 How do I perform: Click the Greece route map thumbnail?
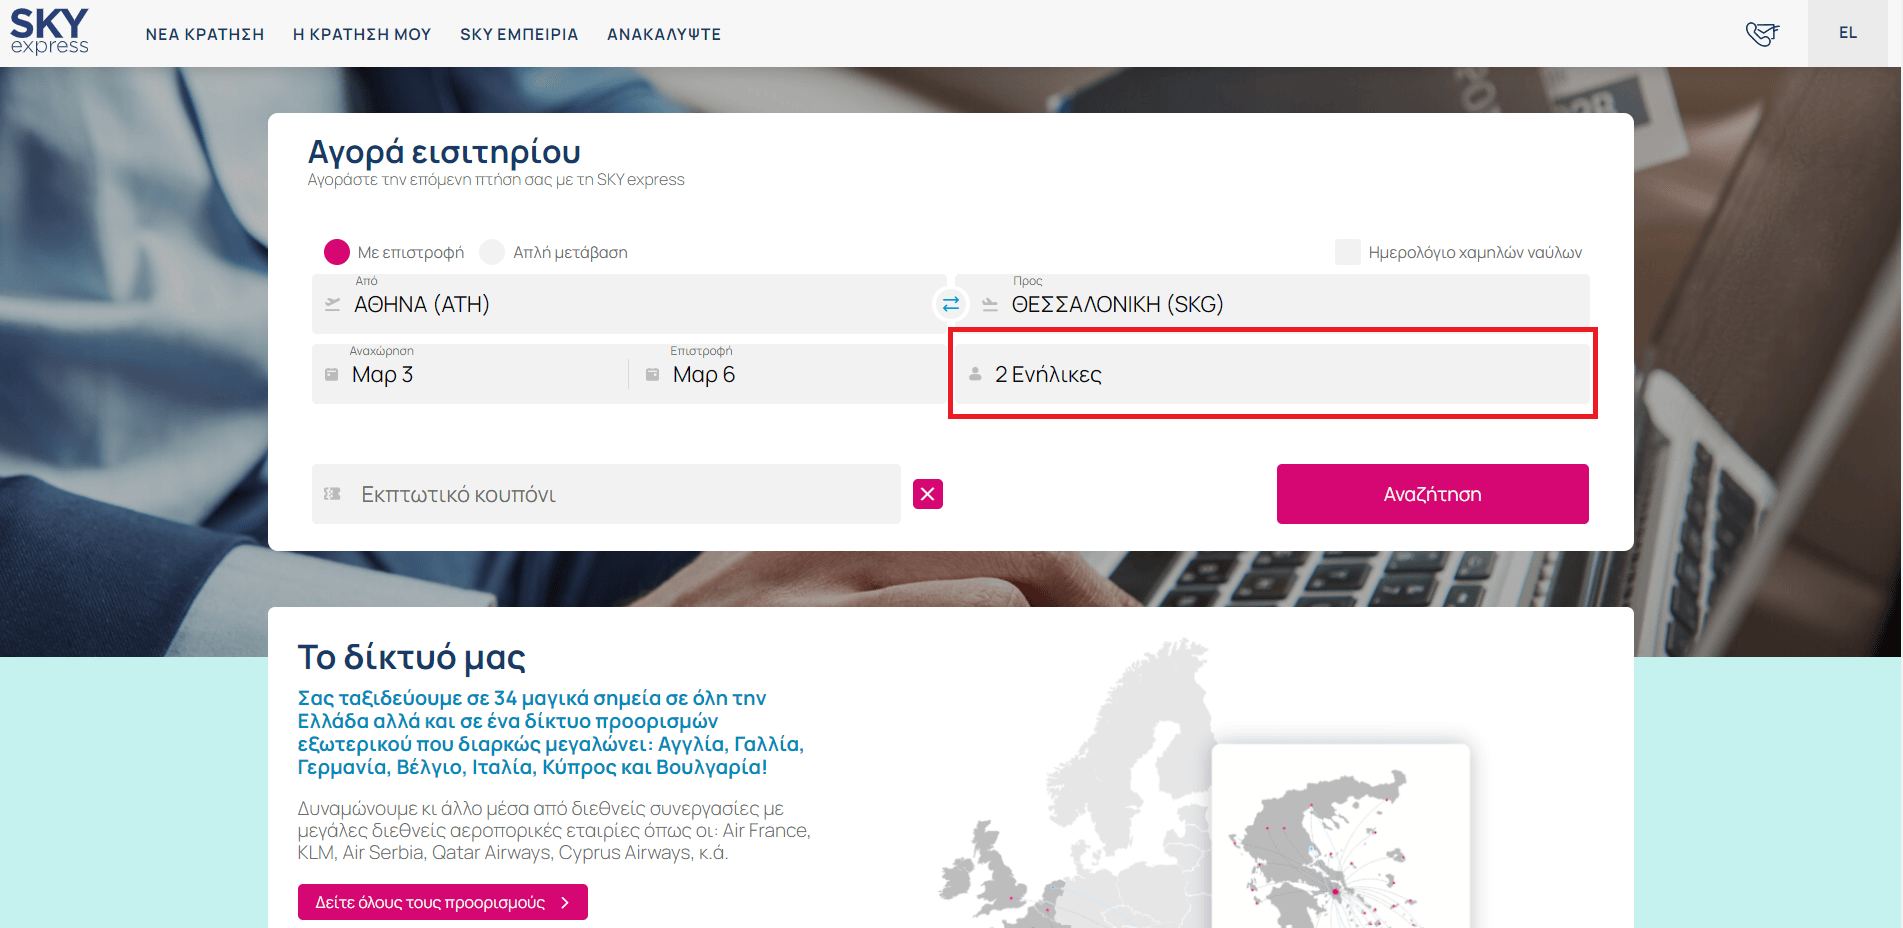pyautogui.click(x=1341, y=836)
